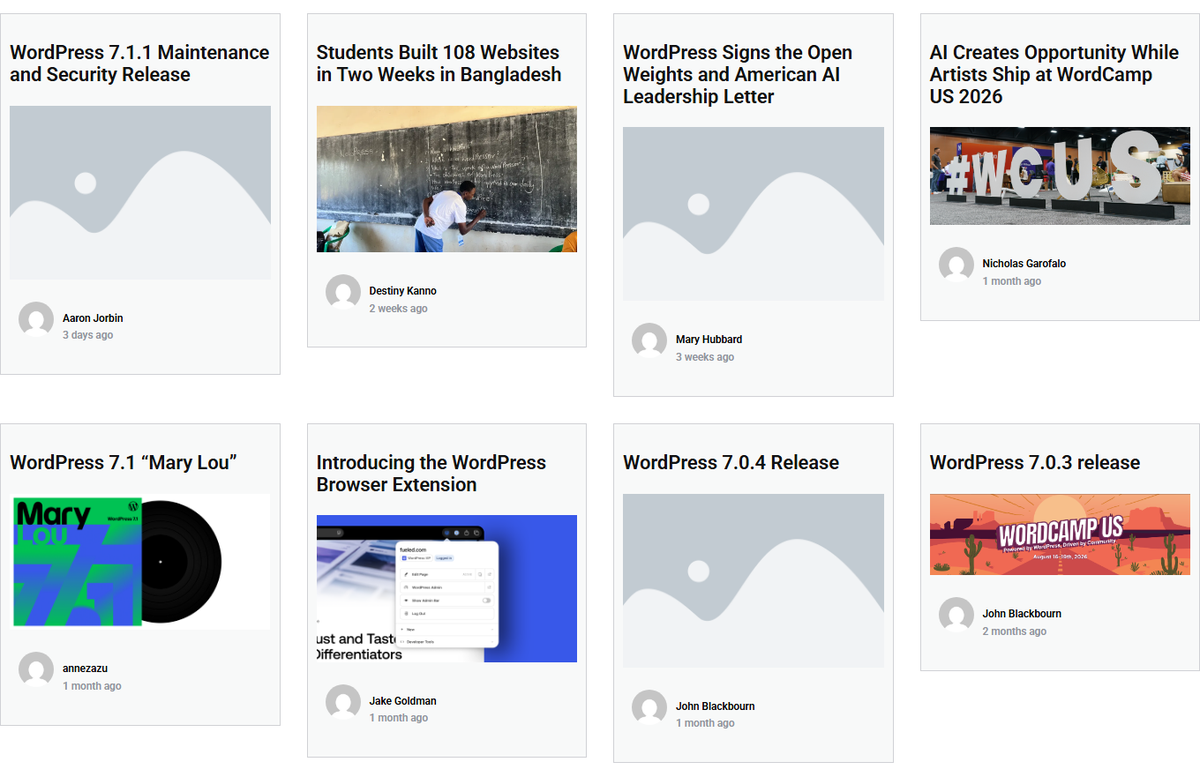Image resolution: width=1200 pixels, height=777 pixels.
Task: Click "1 month ago" under Nicholas Garofalo
Action: point(1012,281)
